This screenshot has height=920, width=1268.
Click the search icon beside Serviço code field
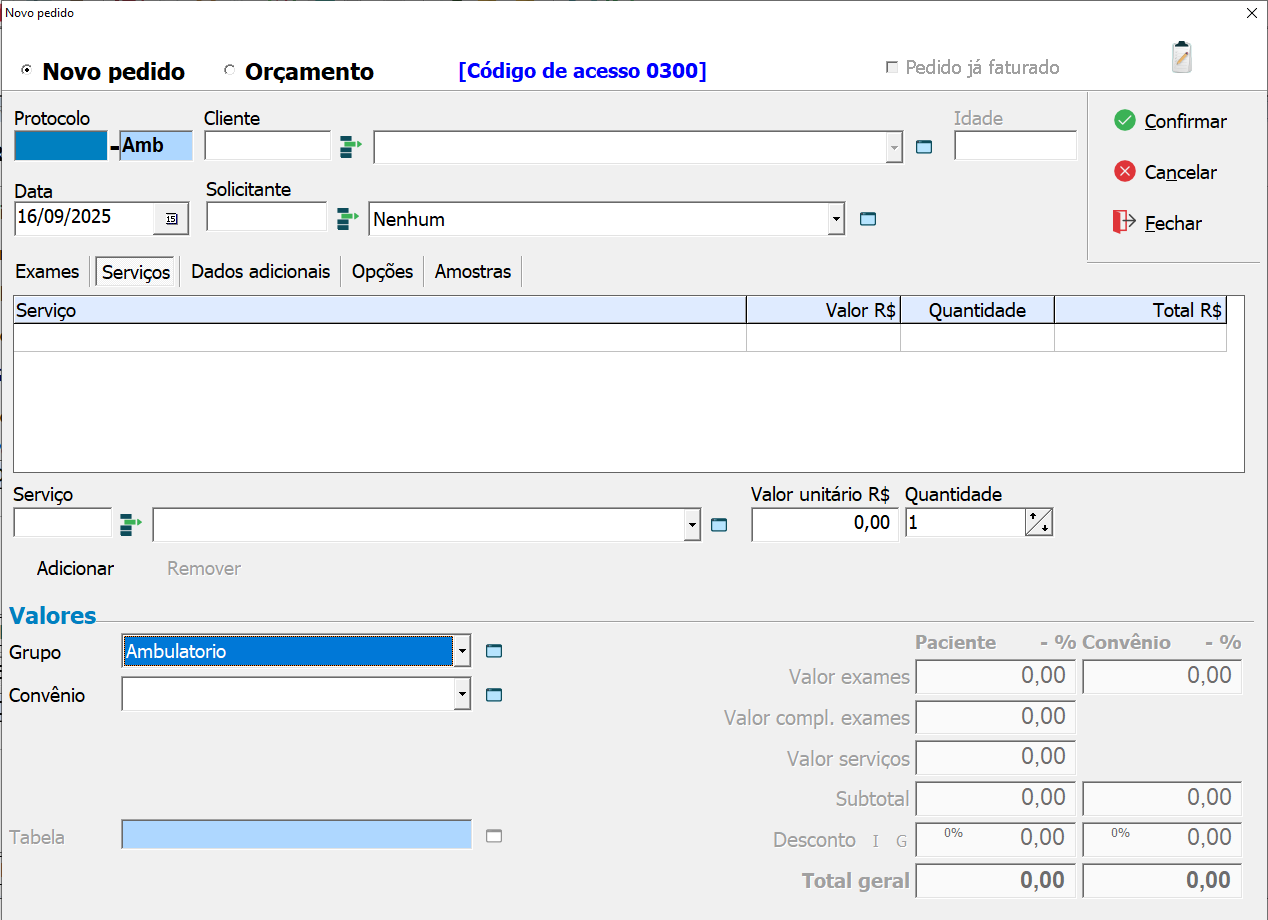(x=131, y=523)
